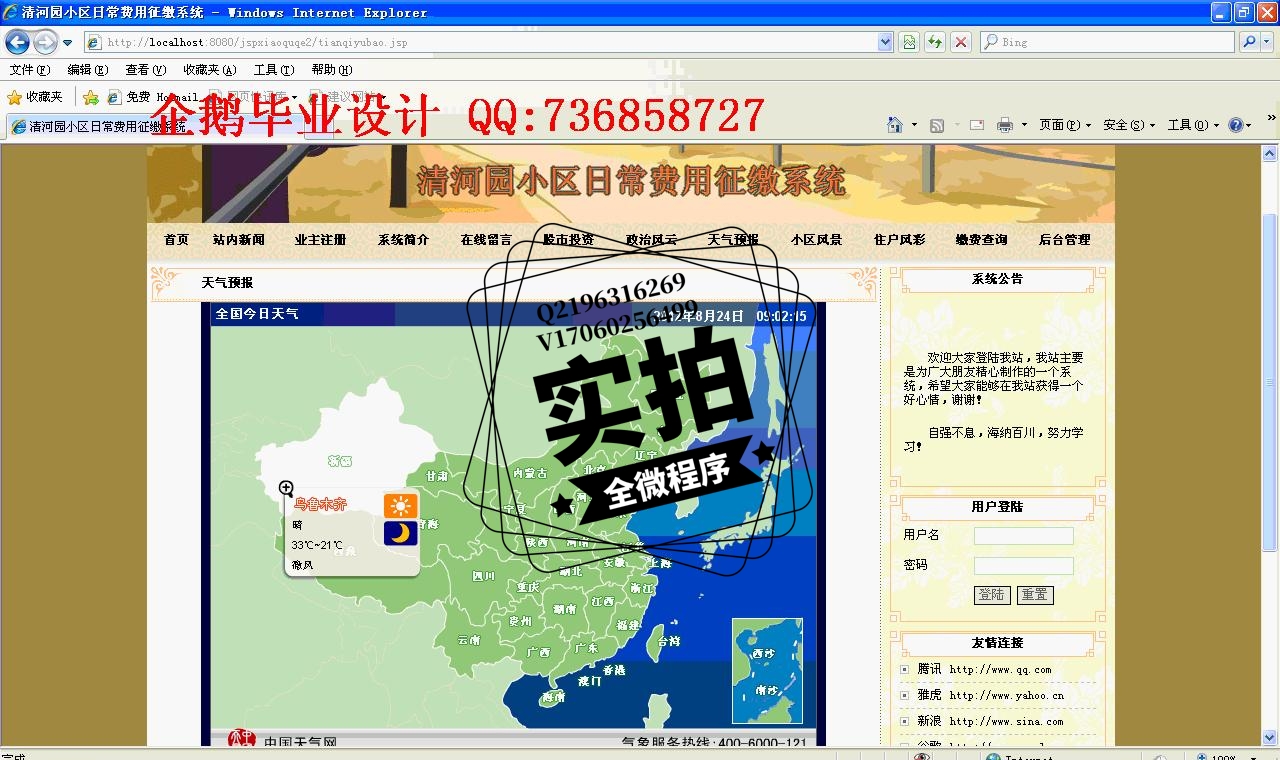Image resolution: width=1280 pixels, height=760 pixels.
Task: Refresh the page with the refresh icon
Action: click(x=935, y=42)
